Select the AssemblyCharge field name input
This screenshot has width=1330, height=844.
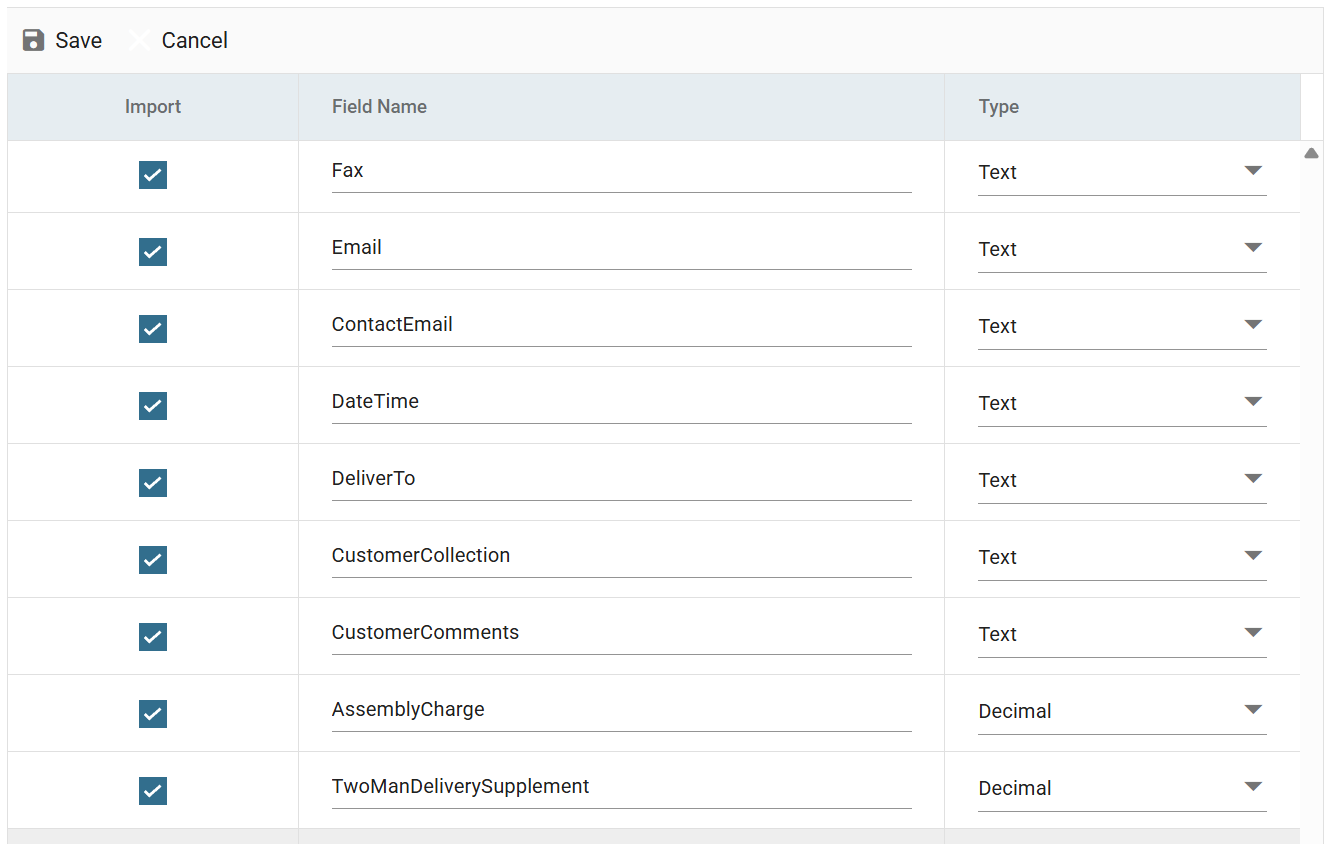(621, 710)
